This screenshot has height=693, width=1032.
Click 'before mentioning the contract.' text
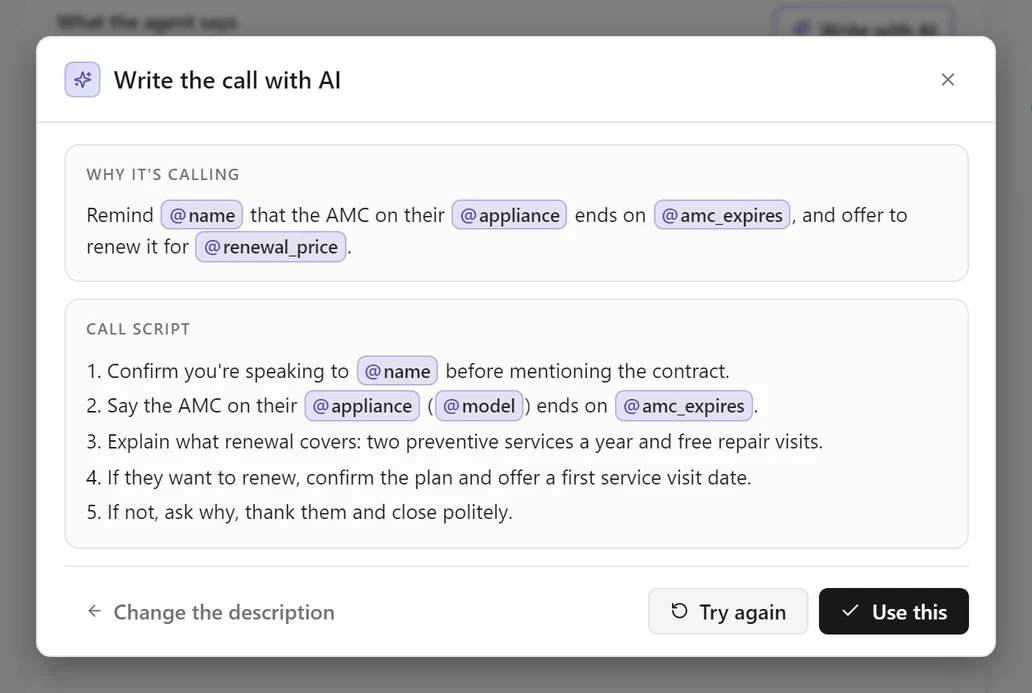(588, 371)
